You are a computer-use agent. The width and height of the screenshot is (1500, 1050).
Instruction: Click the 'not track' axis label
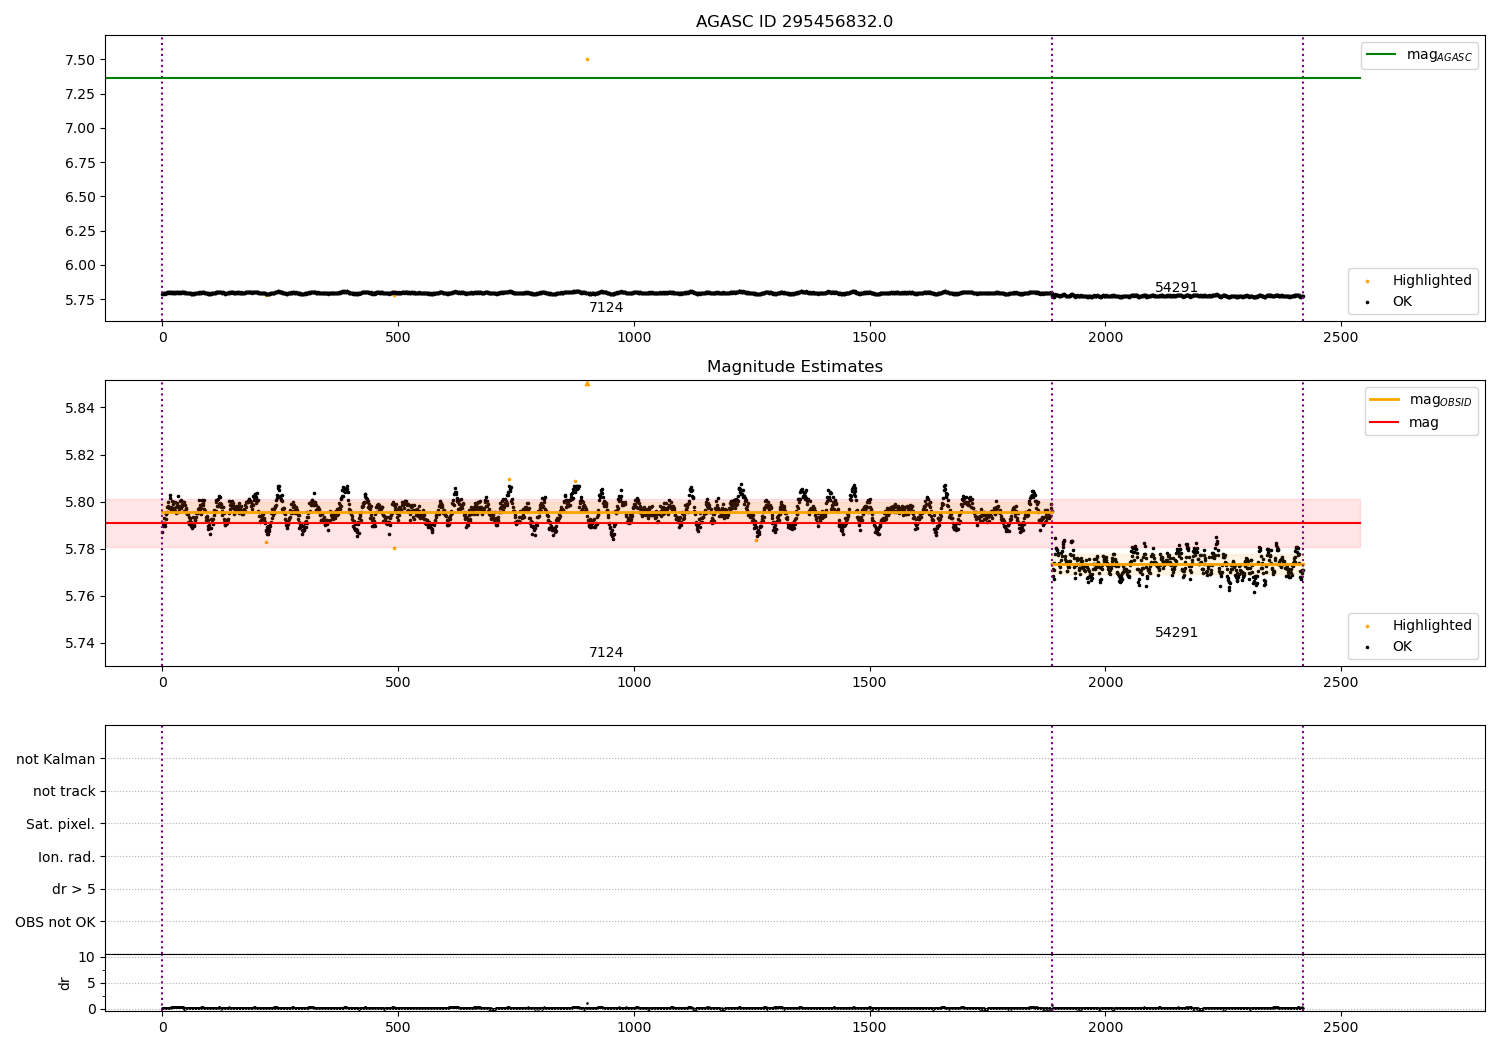(x=64, y=792)
